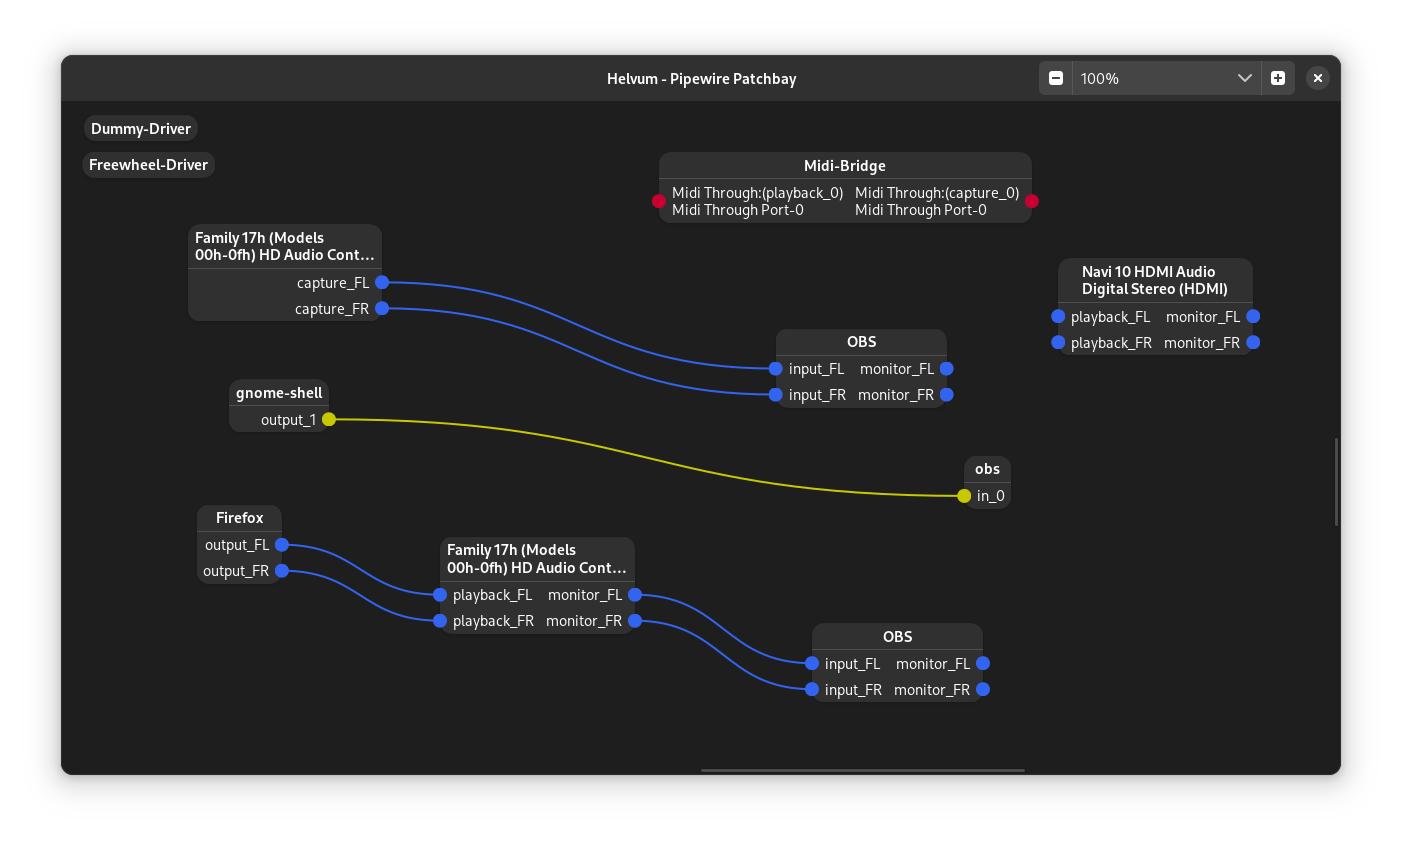Click the zoom percentage text field

1150,78
